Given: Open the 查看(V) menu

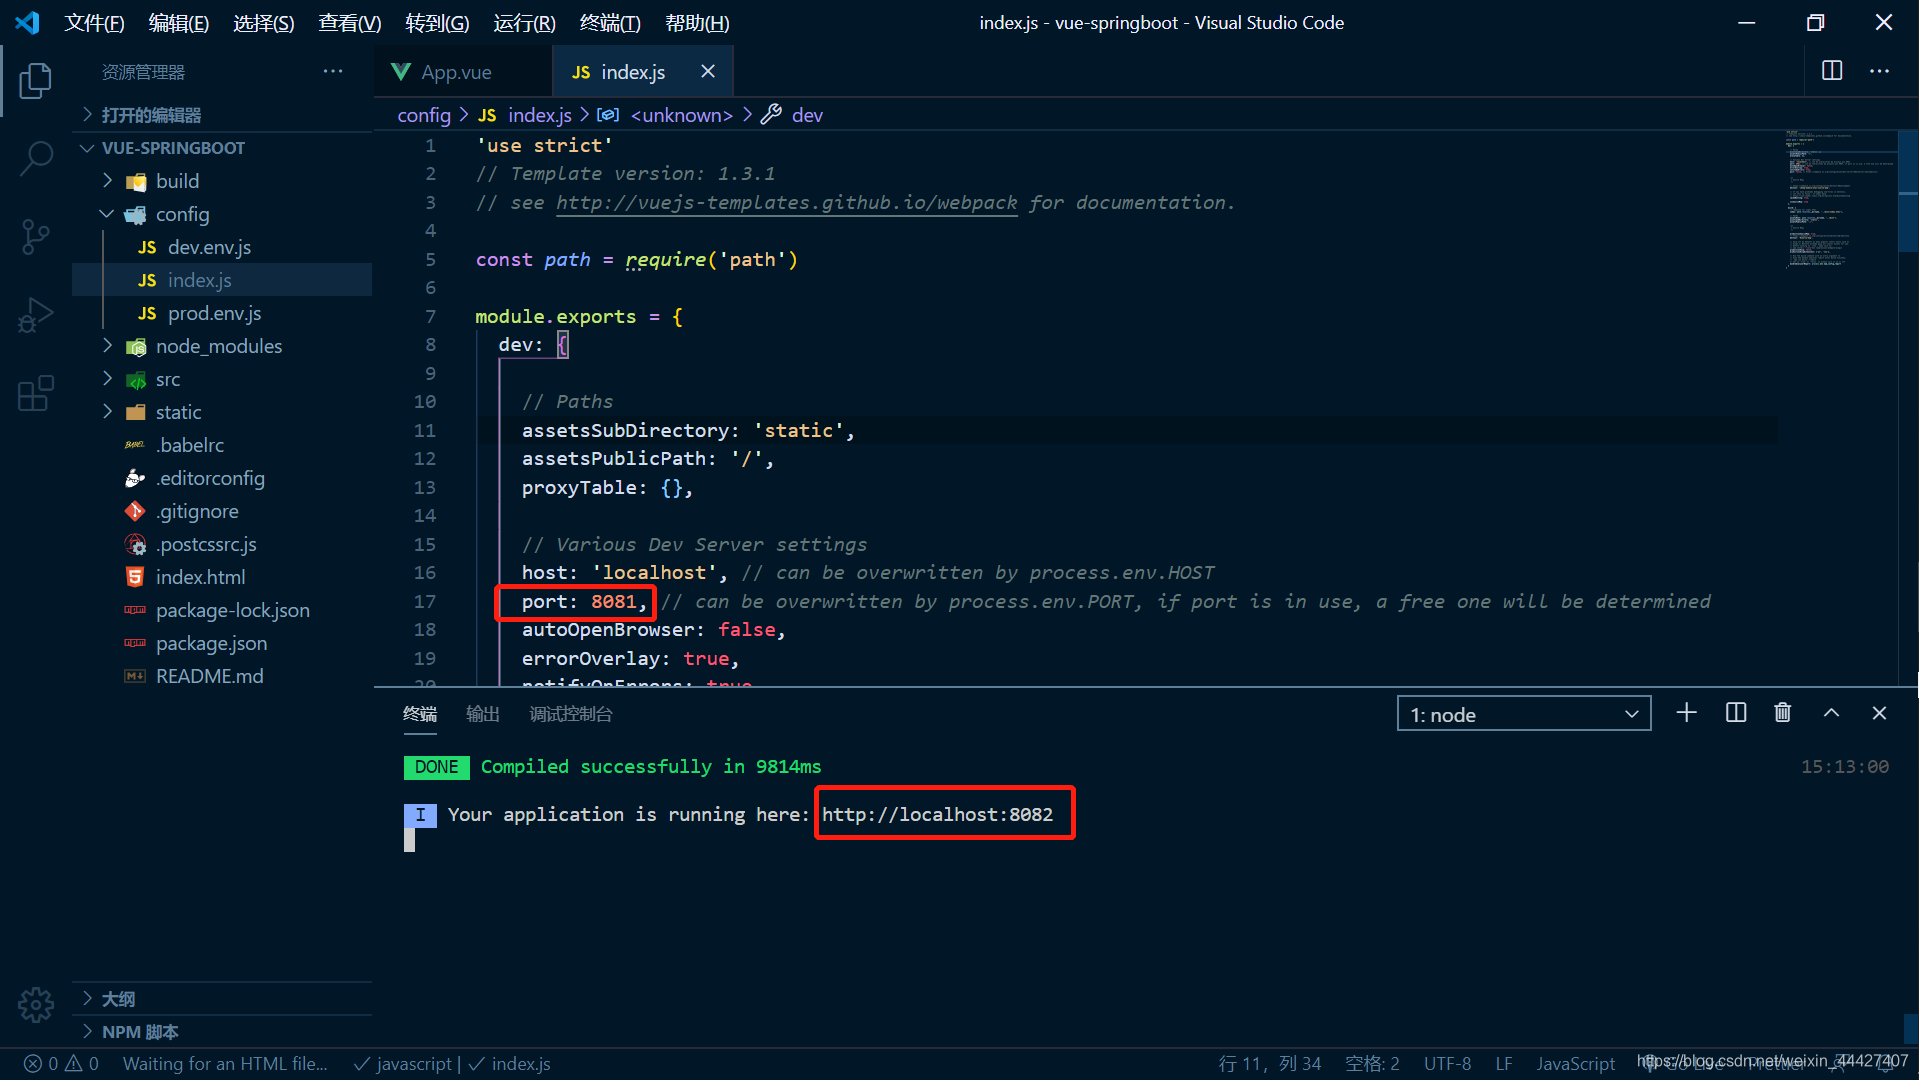Looking at the screenshot, I should [x=349, y=23].
